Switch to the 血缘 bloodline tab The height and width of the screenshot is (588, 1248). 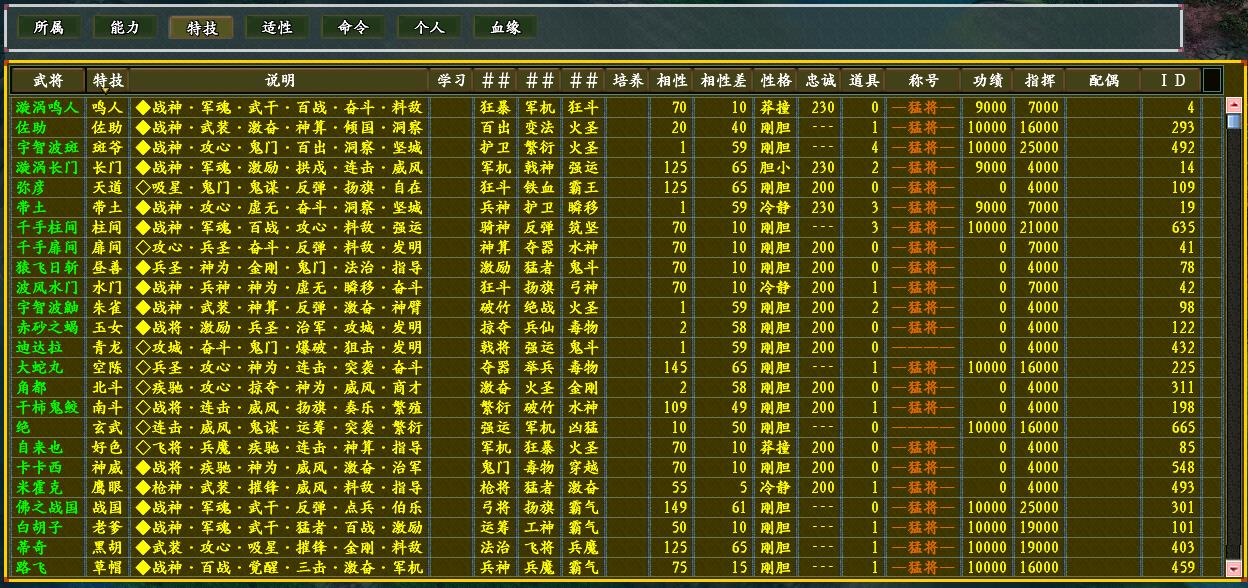504,27
